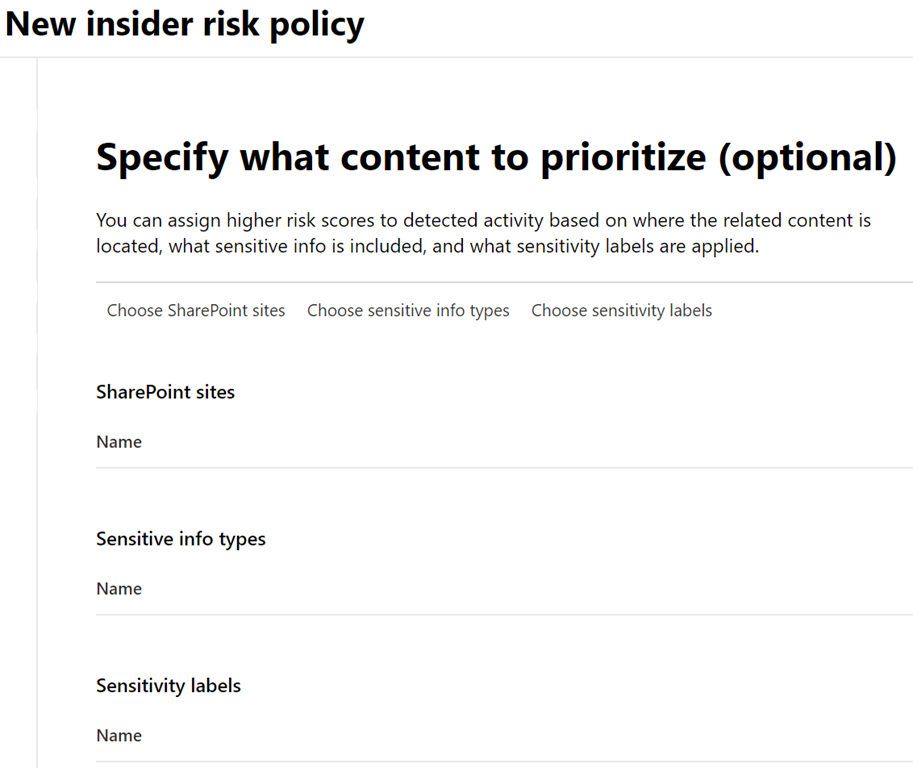Sort Sensitivity labels by Name column
This screenshot has height=768, width=913.
pos(119,736)
